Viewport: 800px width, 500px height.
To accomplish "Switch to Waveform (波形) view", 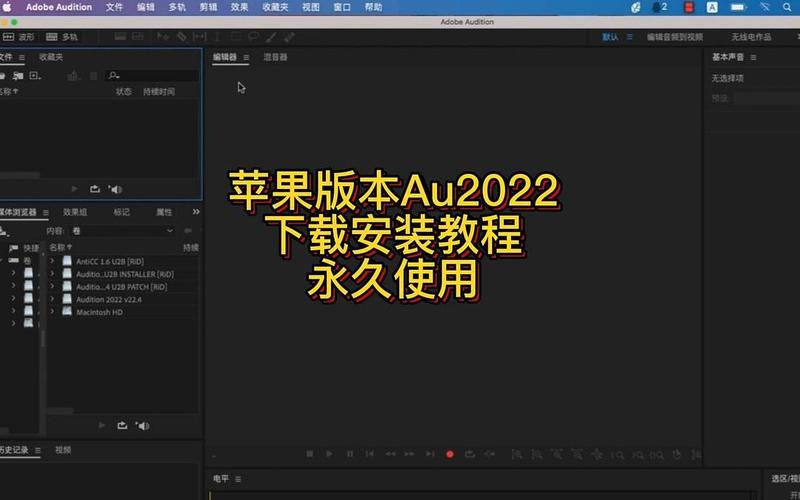I will pyautogui.click(x=18, y=37).
